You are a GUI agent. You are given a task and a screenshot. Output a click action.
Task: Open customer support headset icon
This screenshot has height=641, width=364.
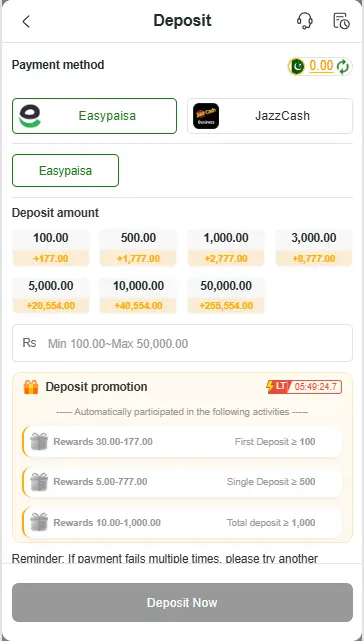coord(305,20)
